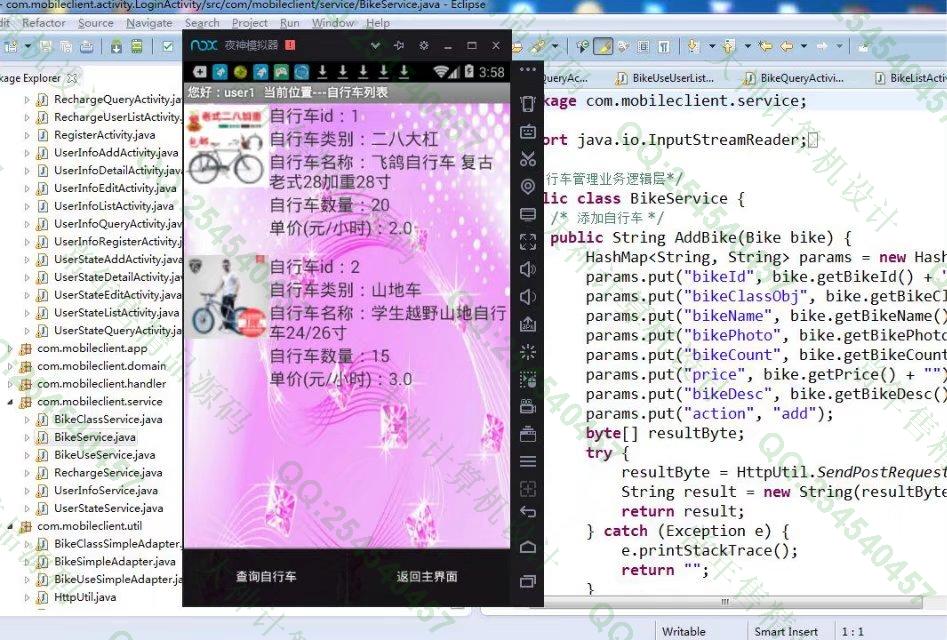Image resolution: width=947 pixels, height=640 pixels.
Task: Go to Eclipse last edit location arrow
Action: point(765,46)
